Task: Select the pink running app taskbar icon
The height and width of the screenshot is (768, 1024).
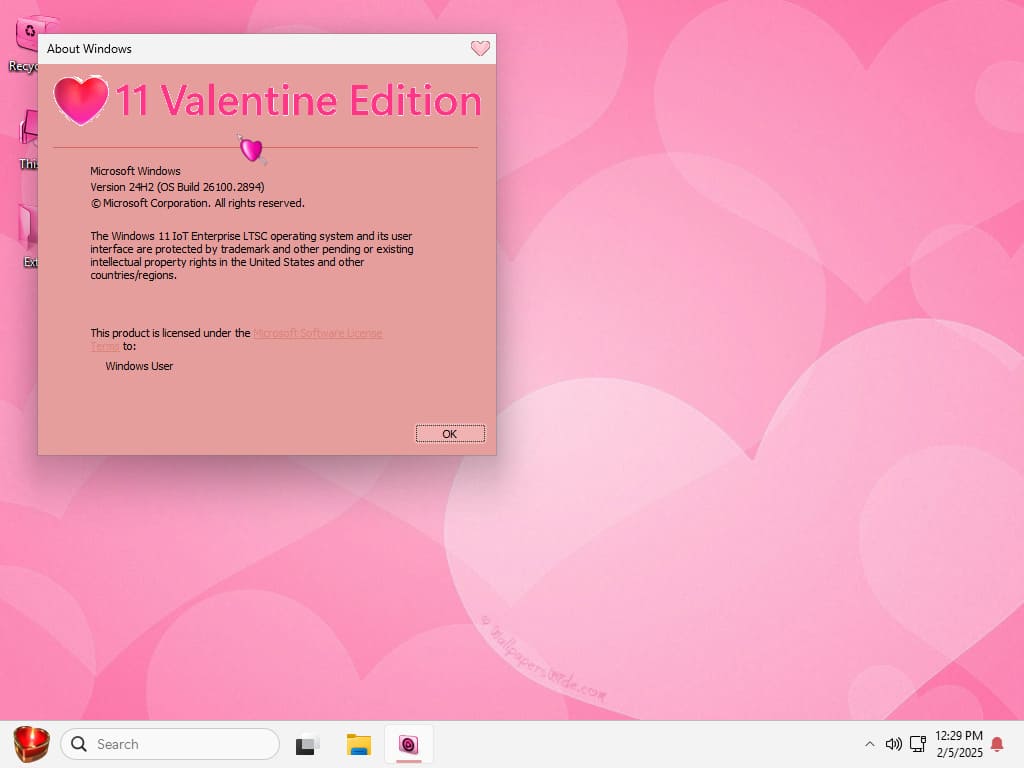Action: click(409, 744)
